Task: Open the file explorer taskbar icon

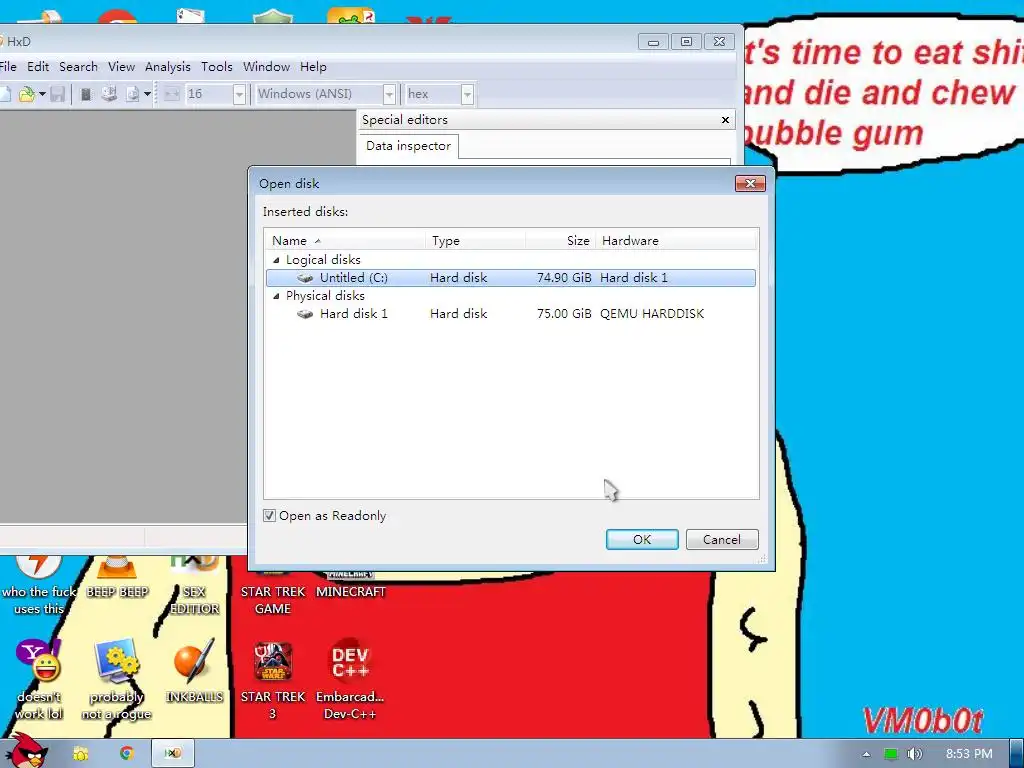Action: pos(81,754)
